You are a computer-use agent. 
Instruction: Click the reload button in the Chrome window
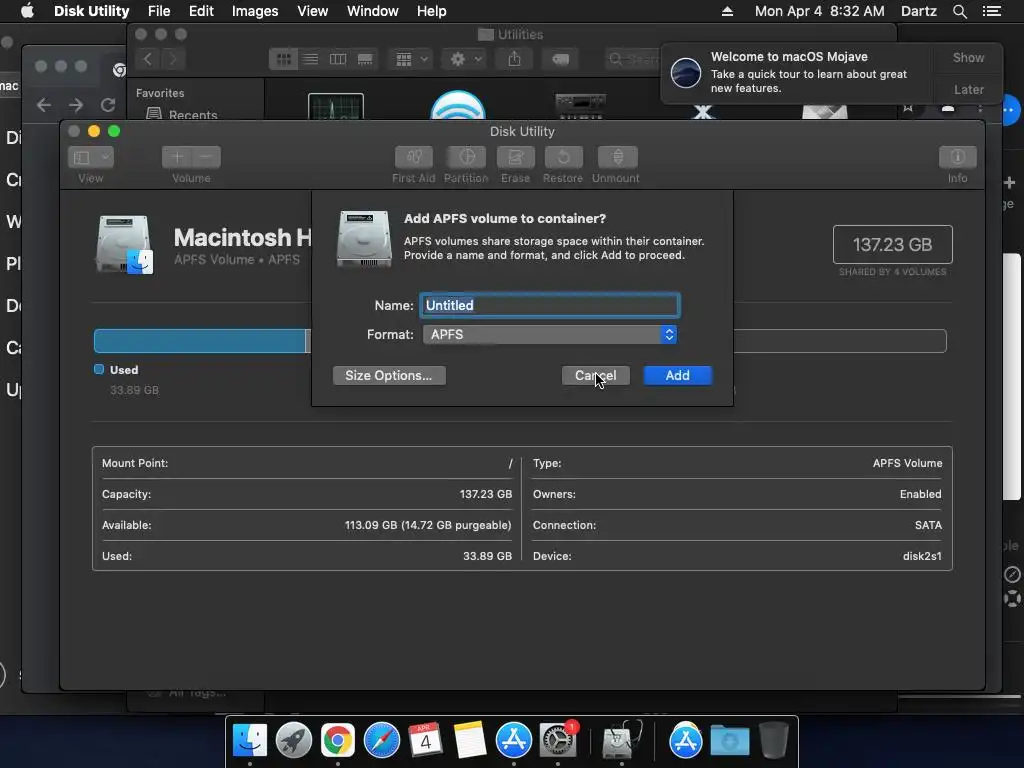108,105
